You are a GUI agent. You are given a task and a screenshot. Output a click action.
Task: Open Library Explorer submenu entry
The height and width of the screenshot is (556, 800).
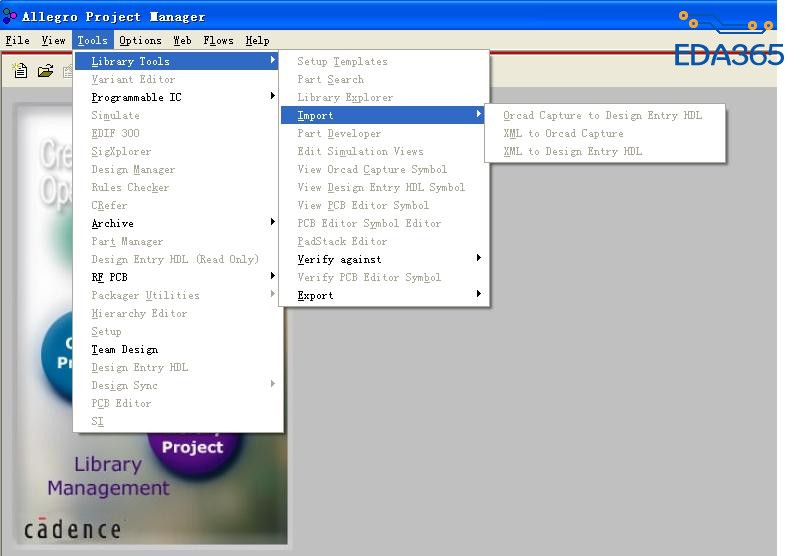384,97
